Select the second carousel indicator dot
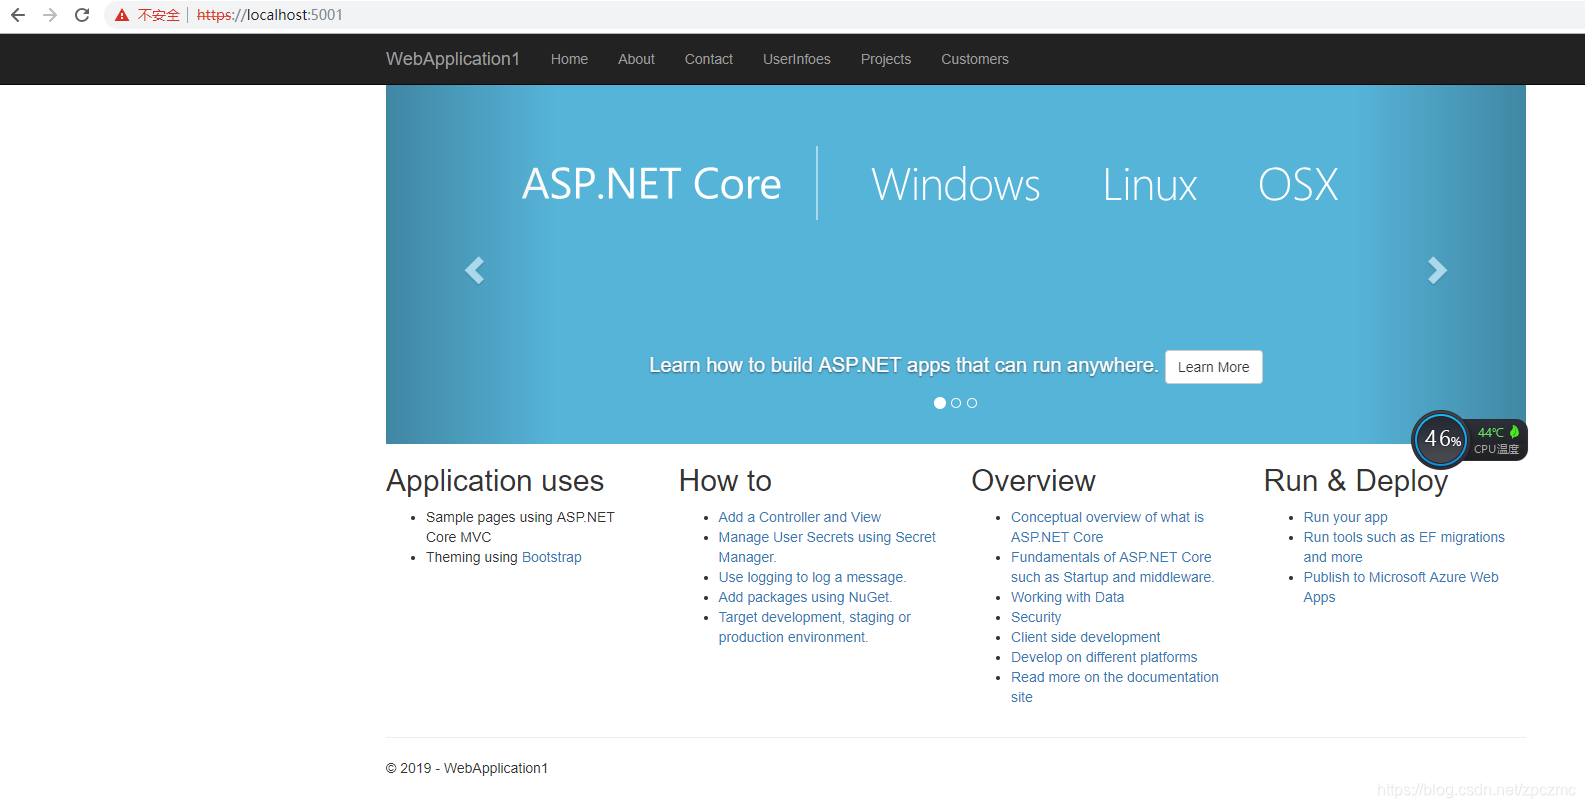 956,403
